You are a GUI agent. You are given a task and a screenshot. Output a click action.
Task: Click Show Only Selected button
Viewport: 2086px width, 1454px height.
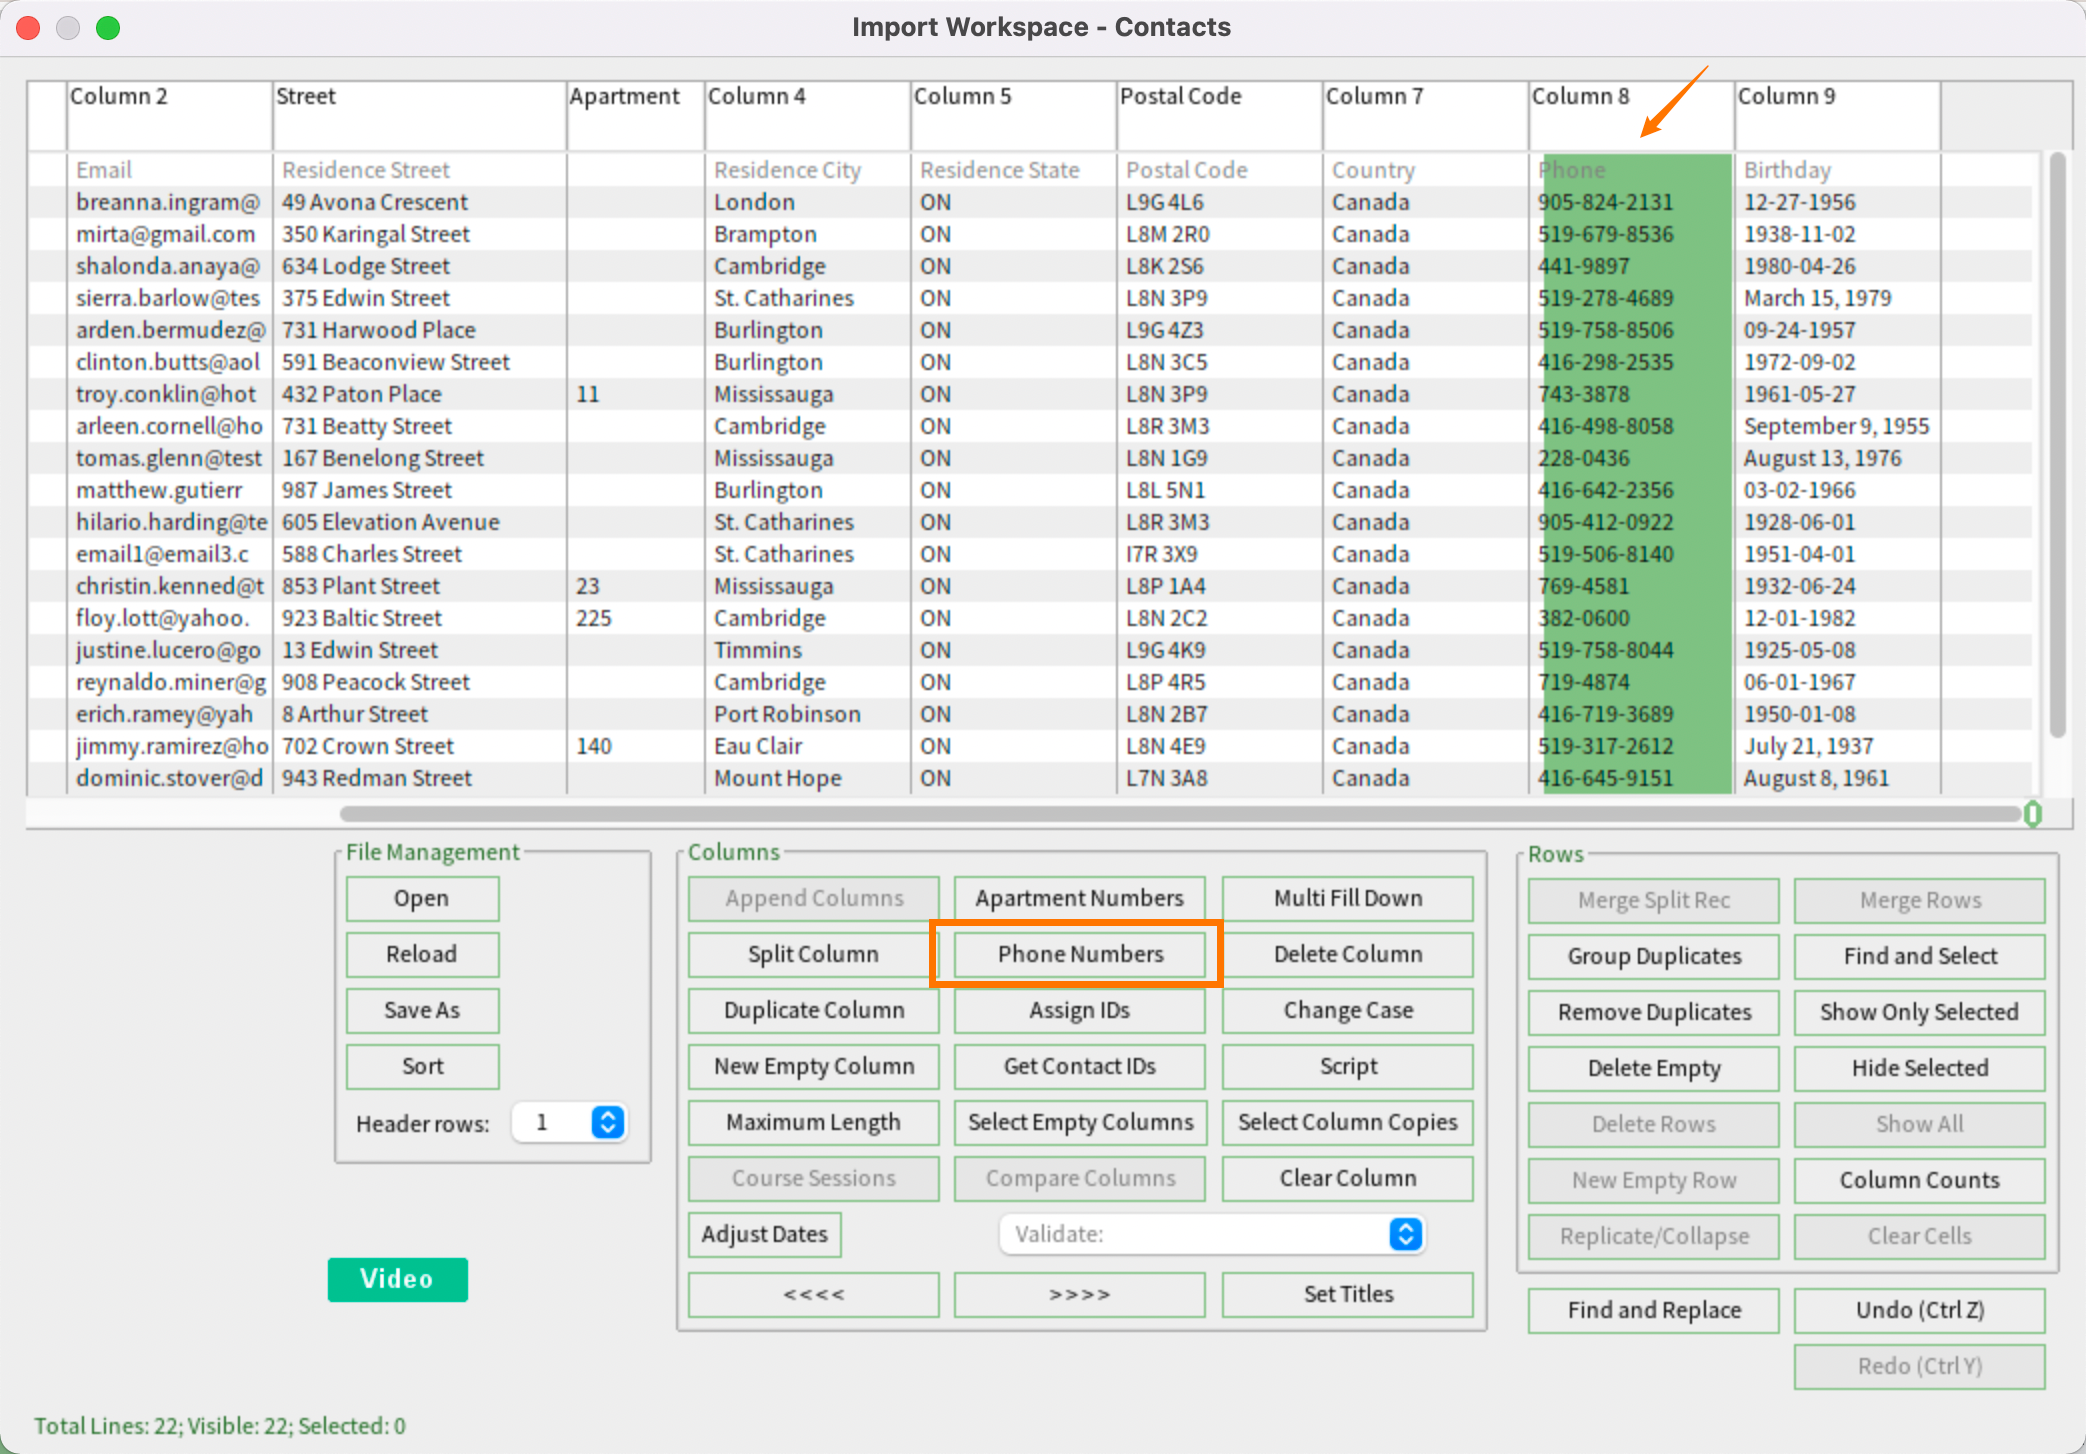(1919, 1012)
